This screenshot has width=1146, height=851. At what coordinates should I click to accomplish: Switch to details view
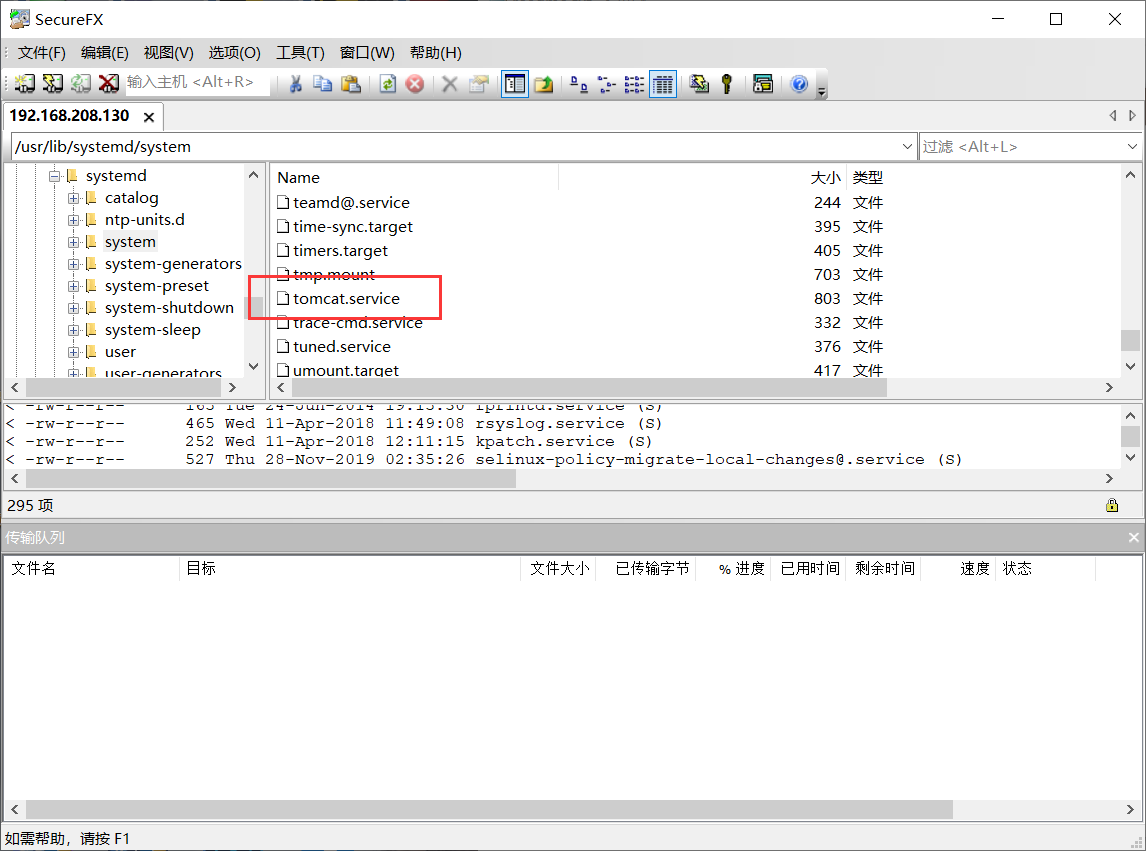663,84
